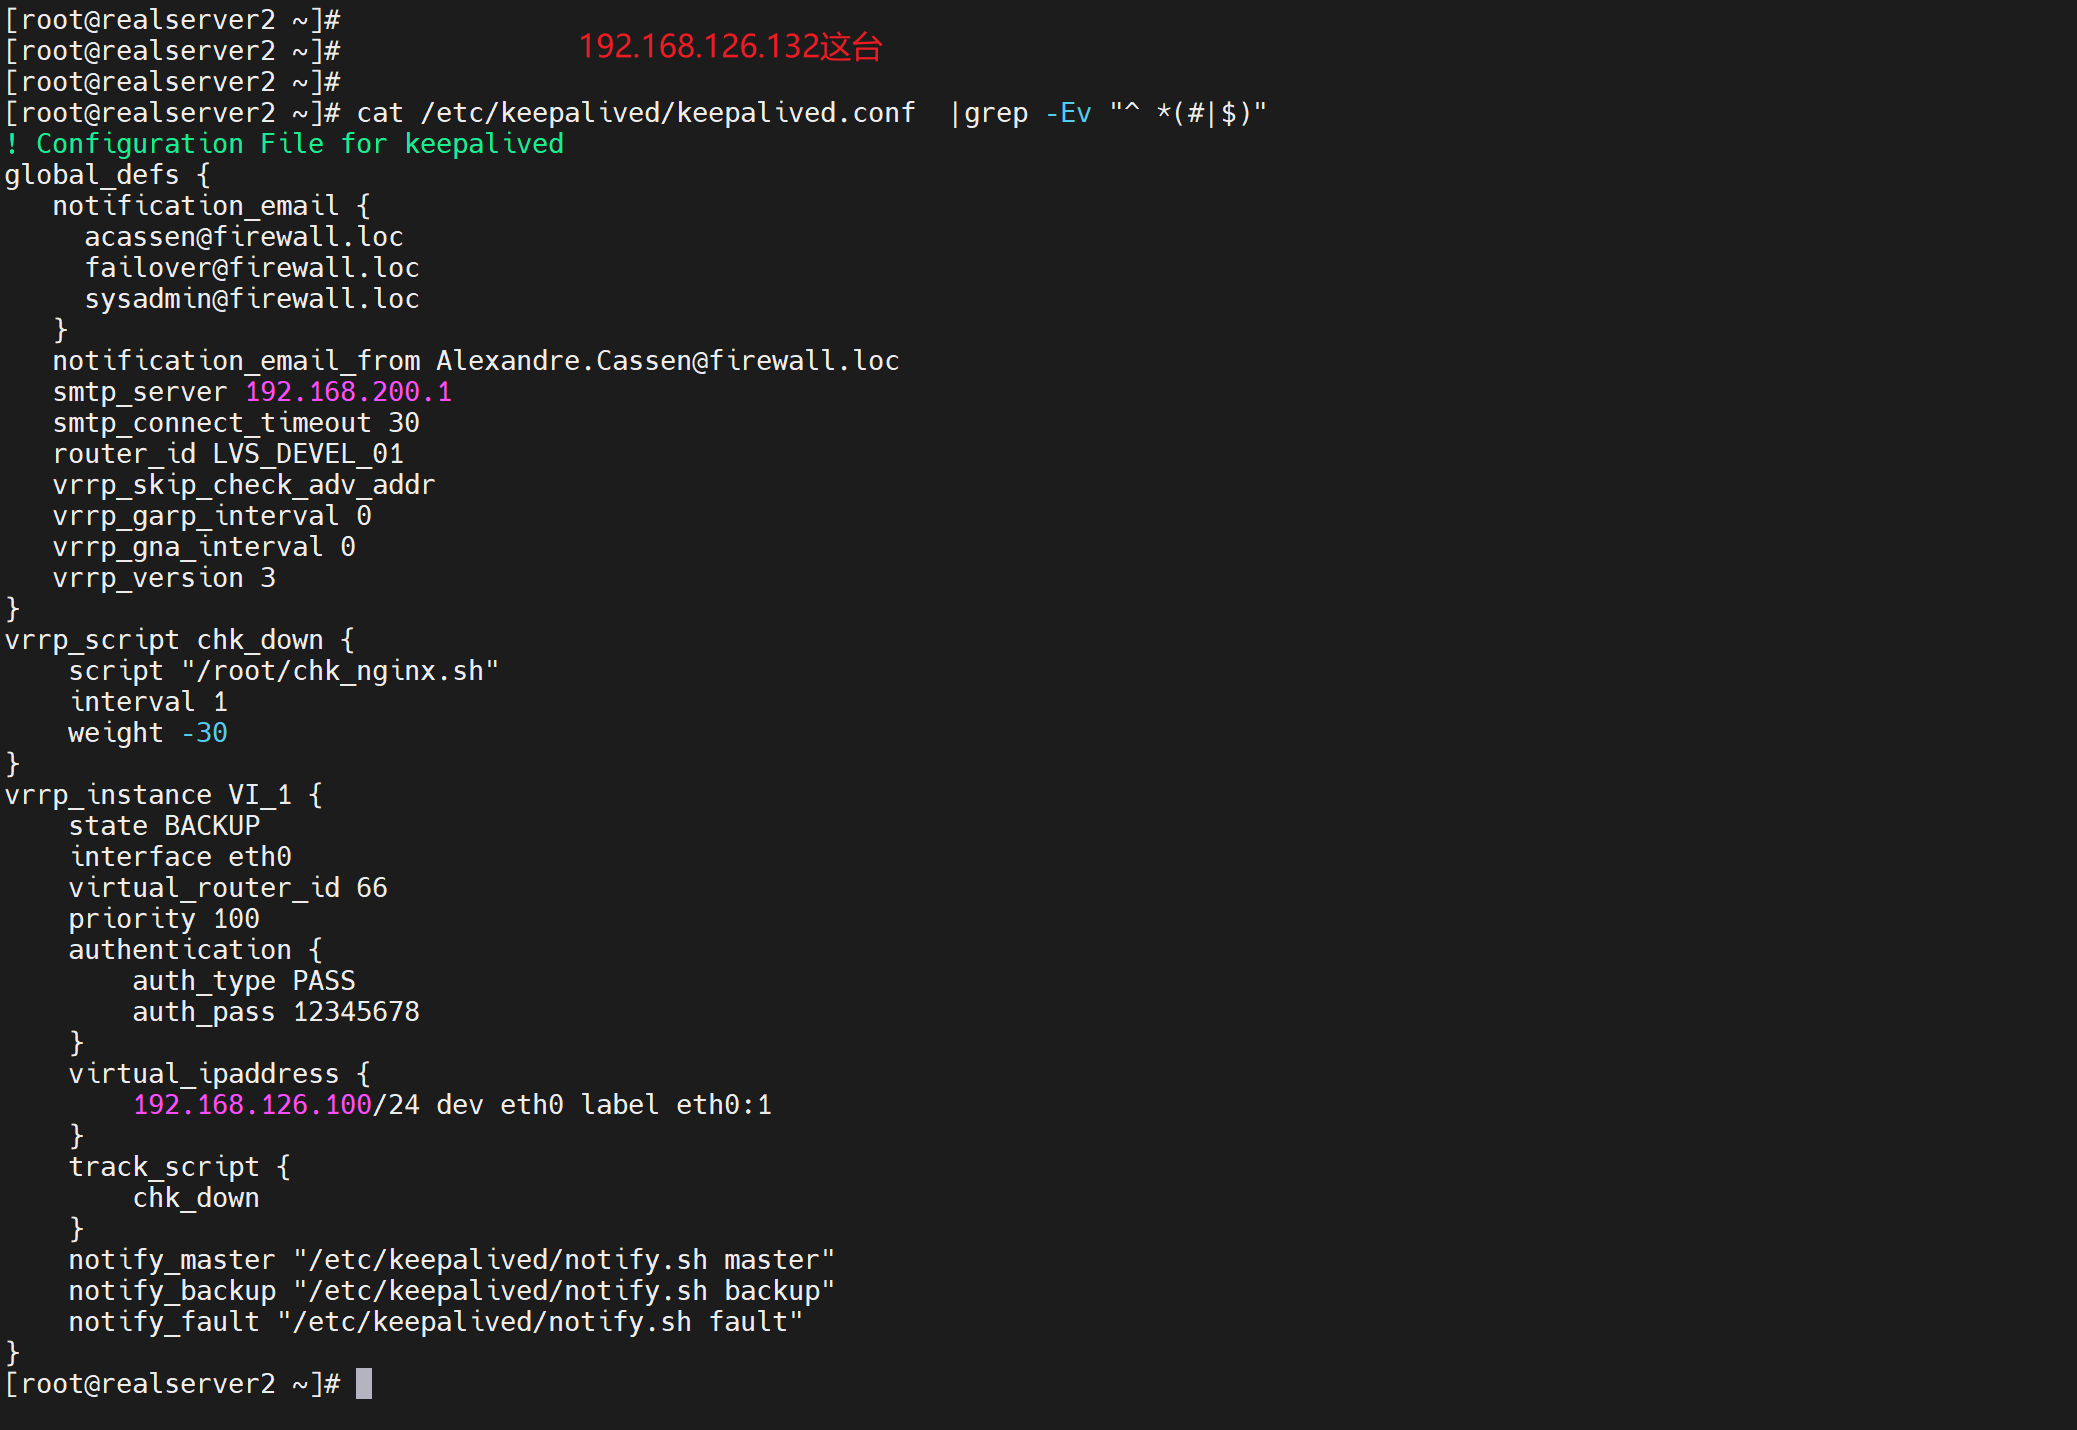Click the smtp_server IP 192.168.200.1
The image size is (2077, 1430).
348,392
